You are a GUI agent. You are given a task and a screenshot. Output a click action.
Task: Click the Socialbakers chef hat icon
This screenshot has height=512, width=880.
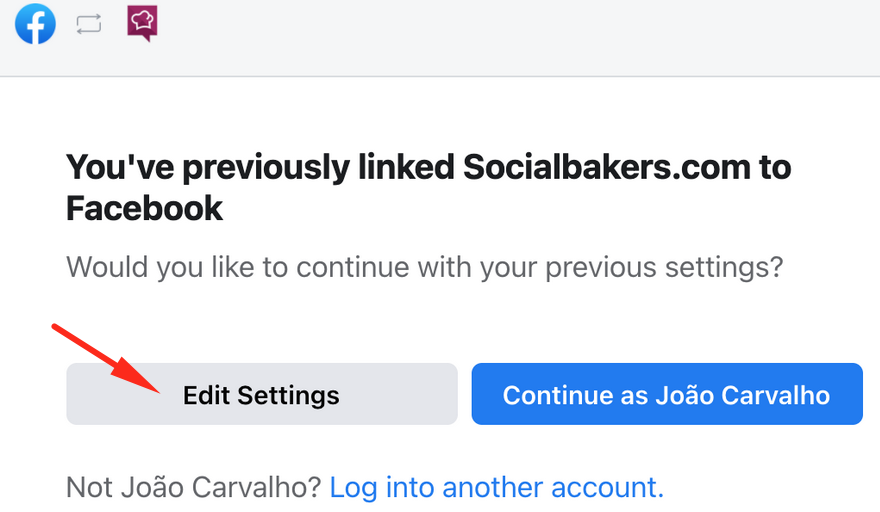[143, 24]
